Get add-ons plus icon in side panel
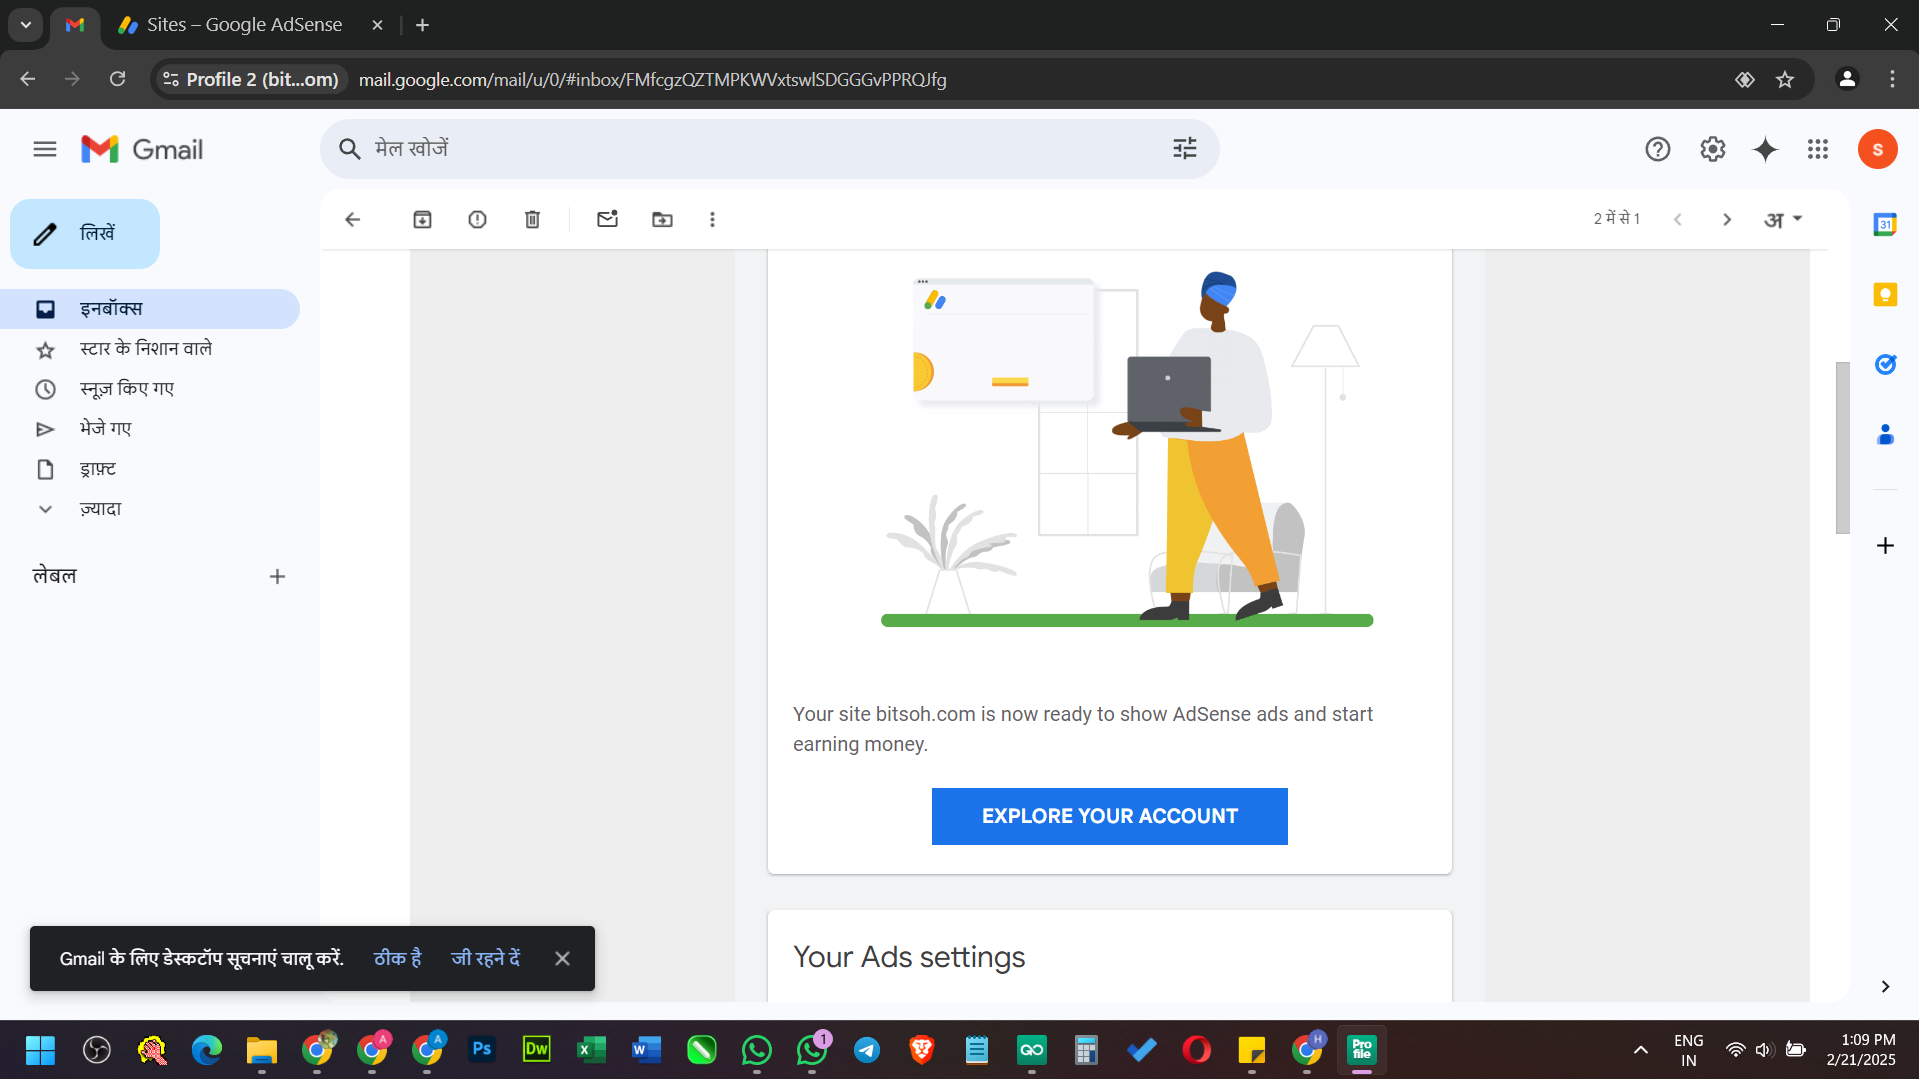 pyautogui.click(x=1885, y=546)
